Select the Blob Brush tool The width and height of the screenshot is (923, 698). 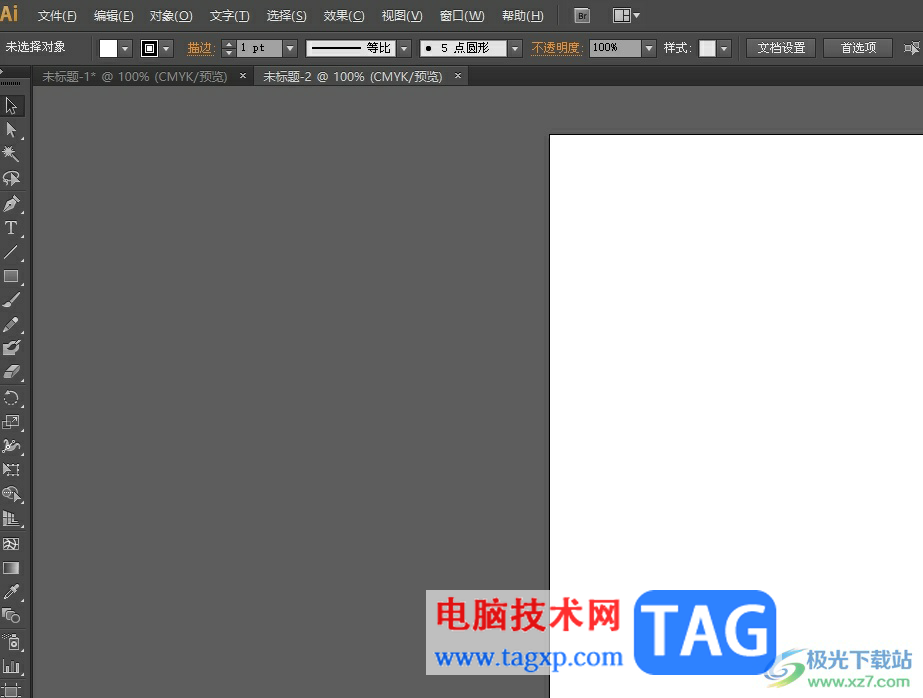click(x=11, y=348)
